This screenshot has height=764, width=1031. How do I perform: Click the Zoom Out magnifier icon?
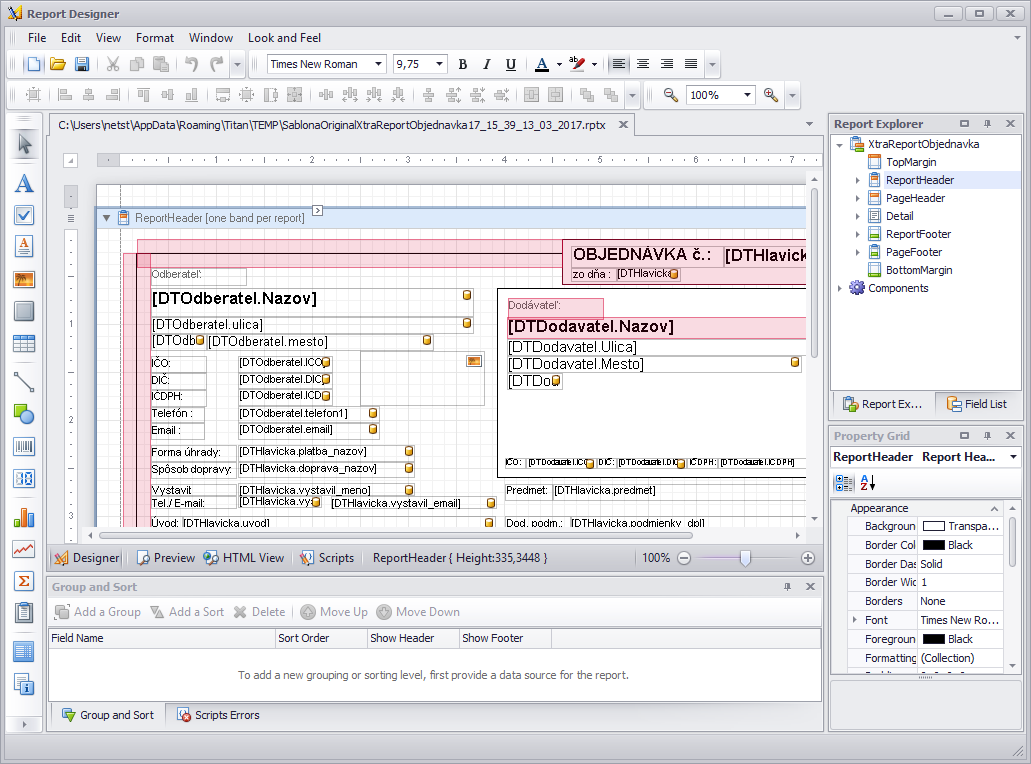670,95
